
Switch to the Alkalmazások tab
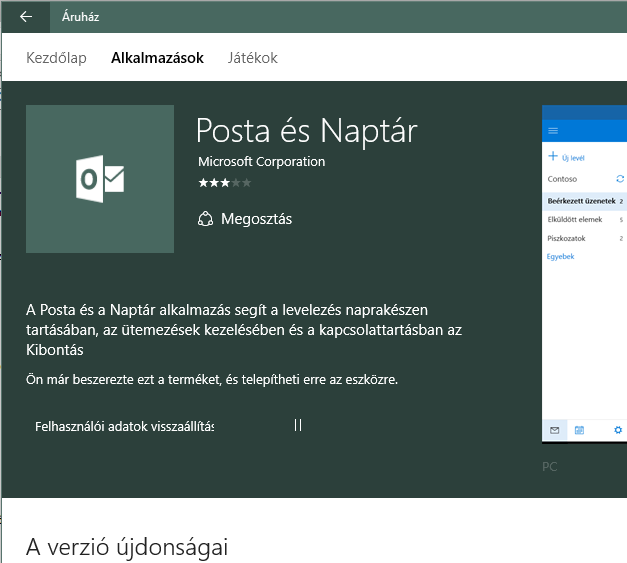[x=158, y=58]
